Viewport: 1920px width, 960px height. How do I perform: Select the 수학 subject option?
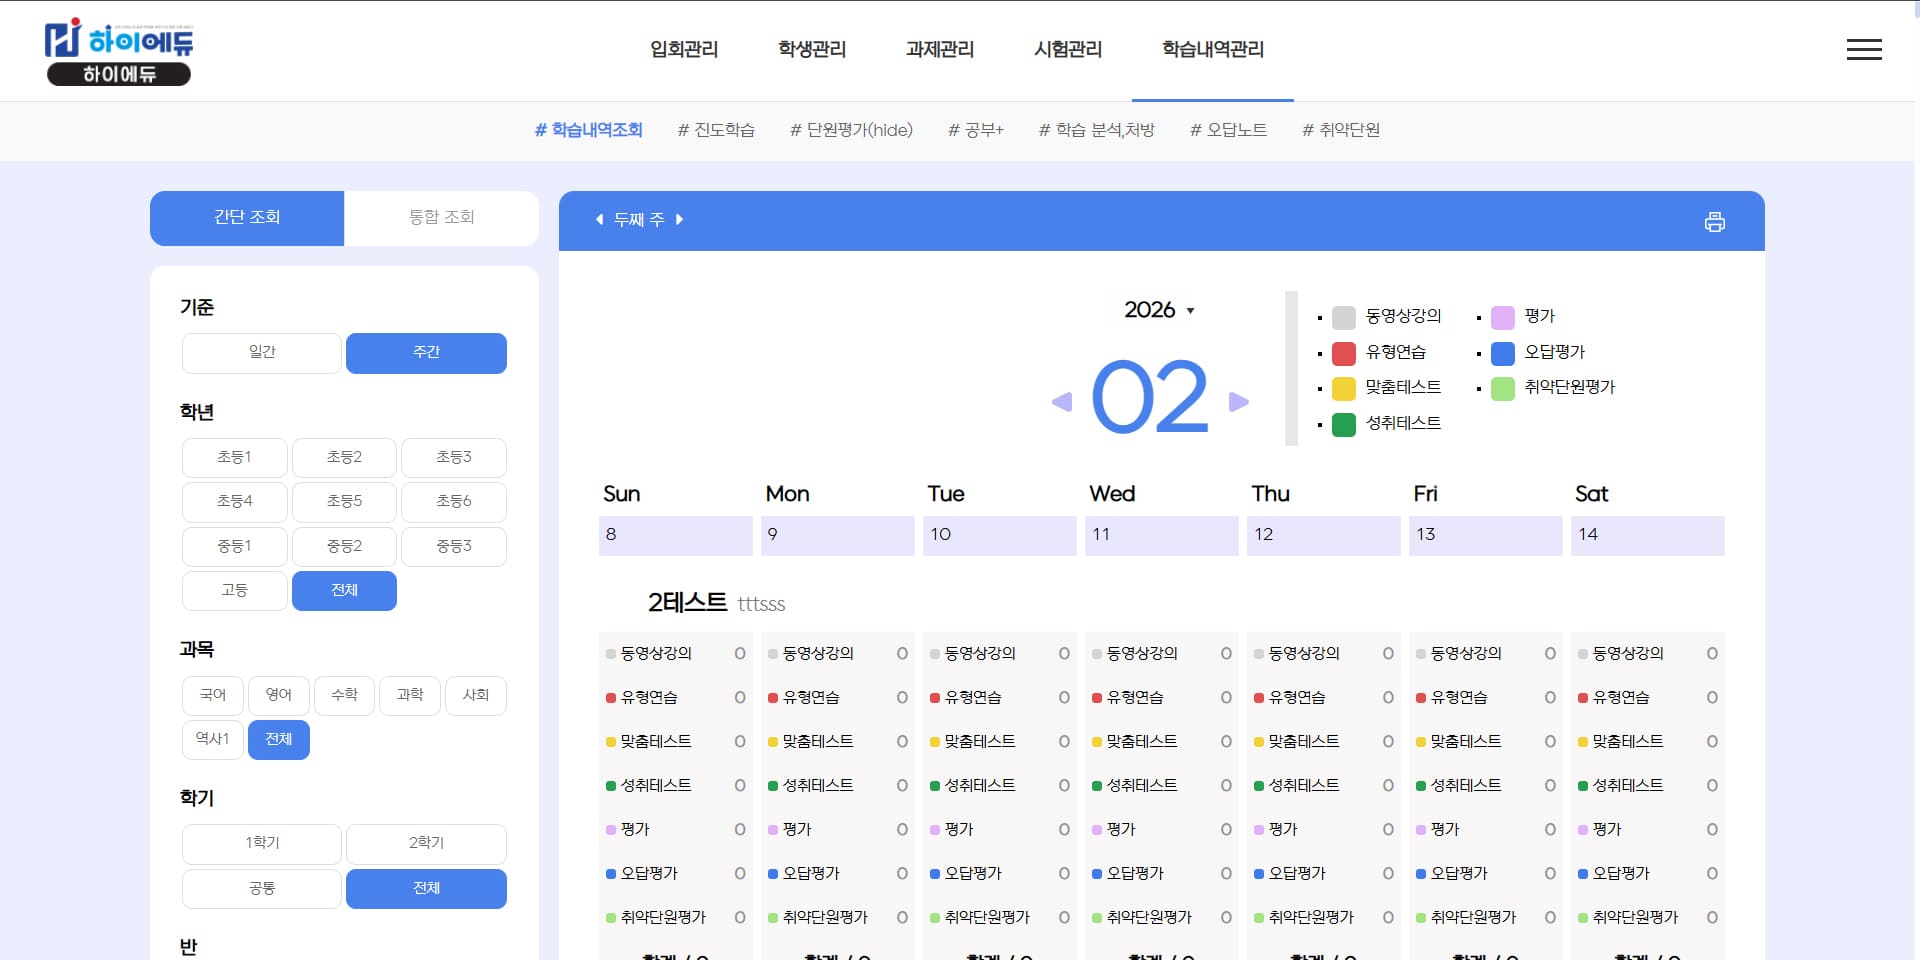coord(344,695)
